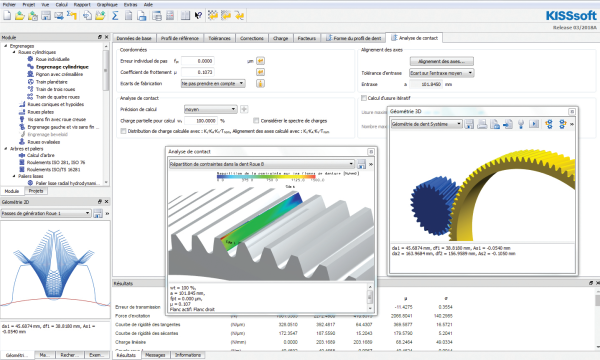
Task: Open the Rapport menu
Action: click(x=82, y=5)
